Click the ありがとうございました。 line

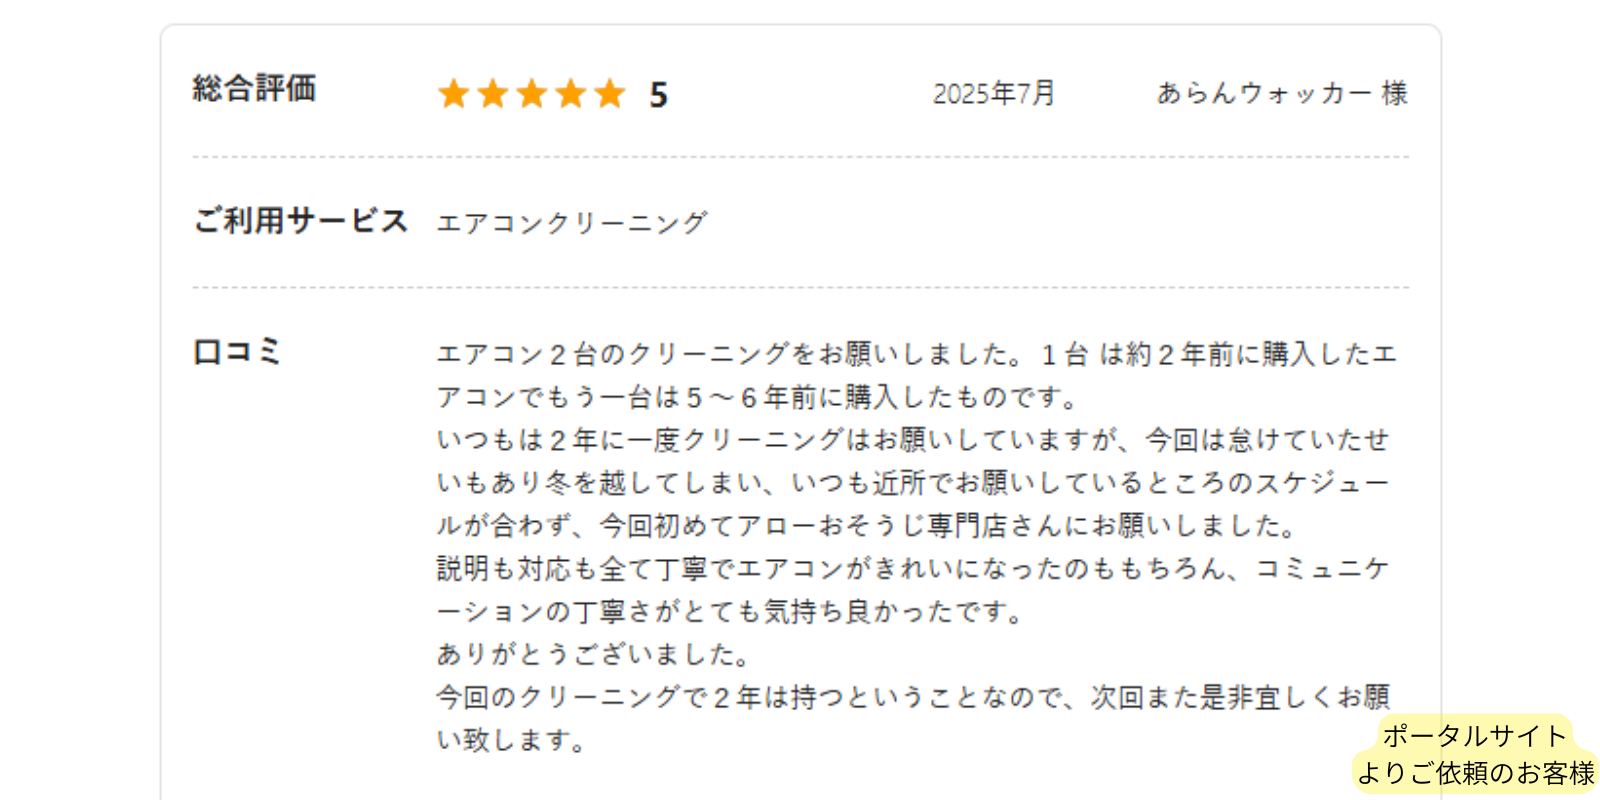point(593,655)
